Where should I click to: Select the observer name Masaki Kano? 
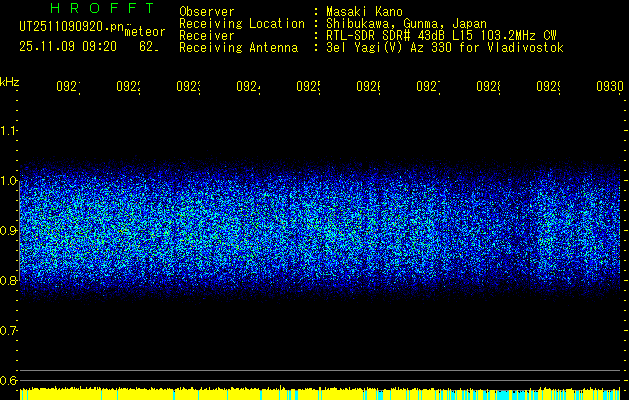click(364, 12)
